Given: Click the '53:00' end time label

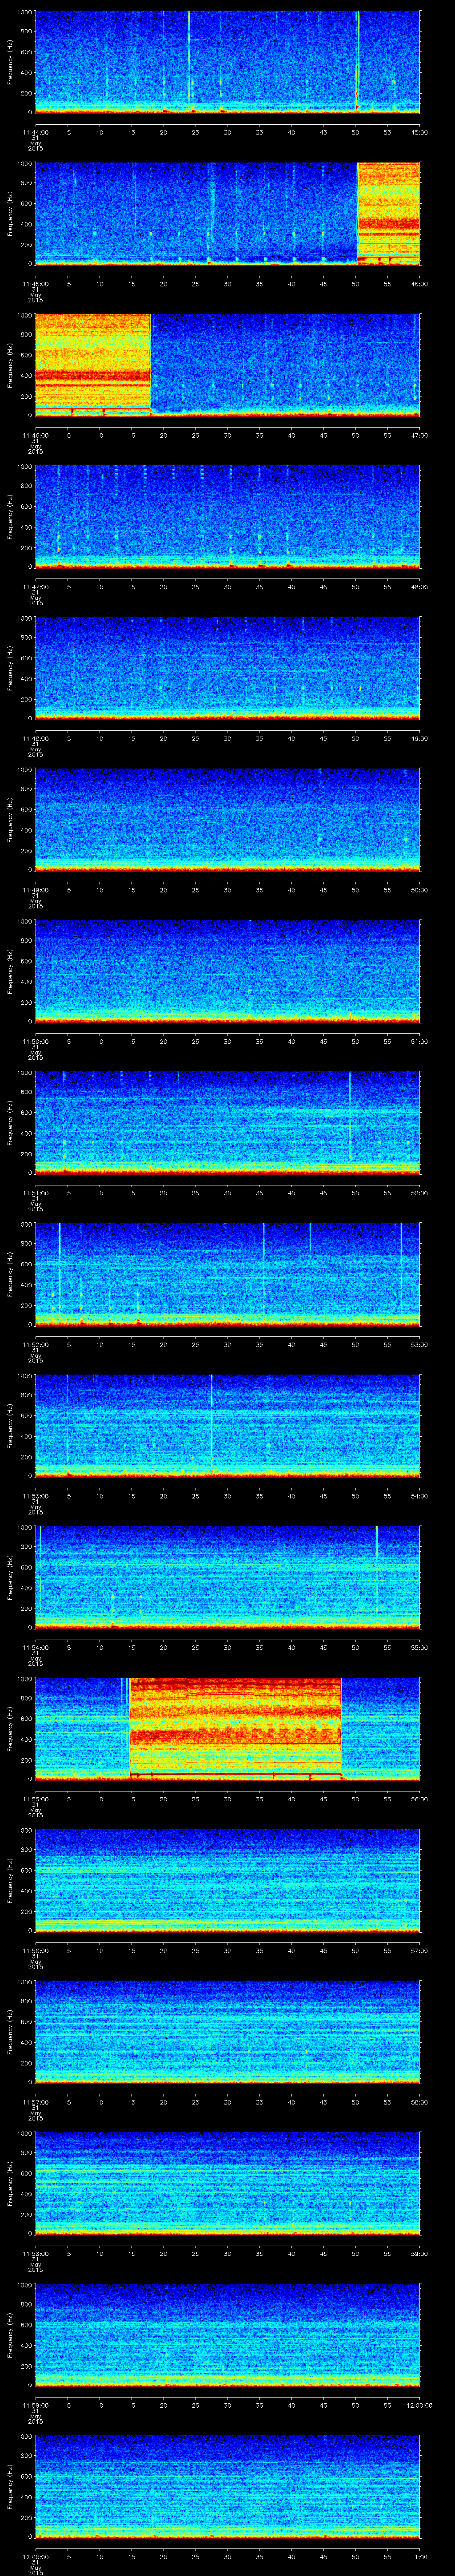Looking at the screenshot, I should 420,1345.
